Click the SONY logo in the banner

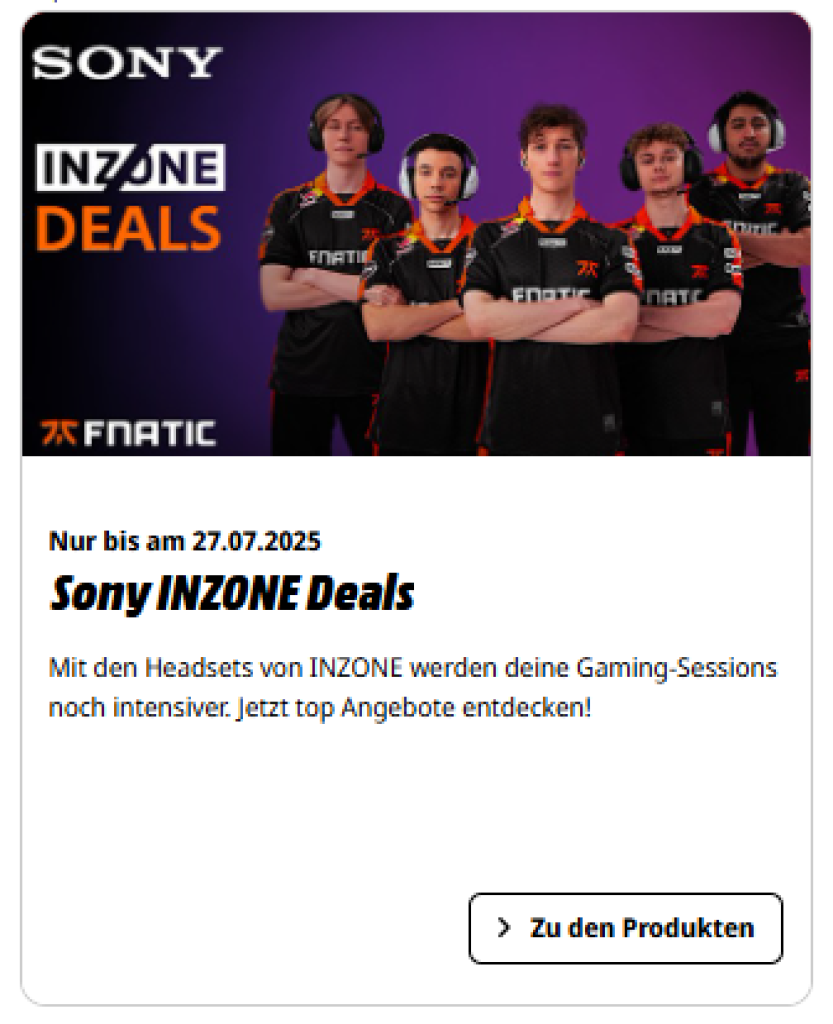coord(127,63)
